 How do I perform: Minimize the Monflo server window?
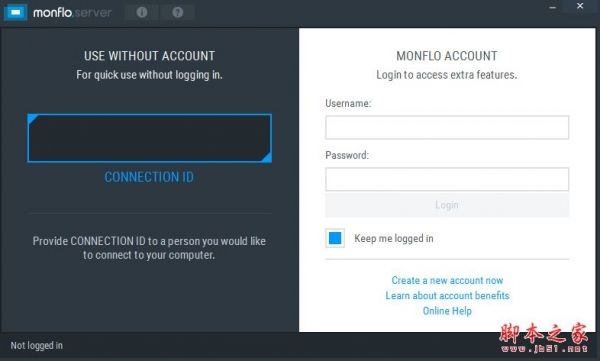tap(553, 7)
